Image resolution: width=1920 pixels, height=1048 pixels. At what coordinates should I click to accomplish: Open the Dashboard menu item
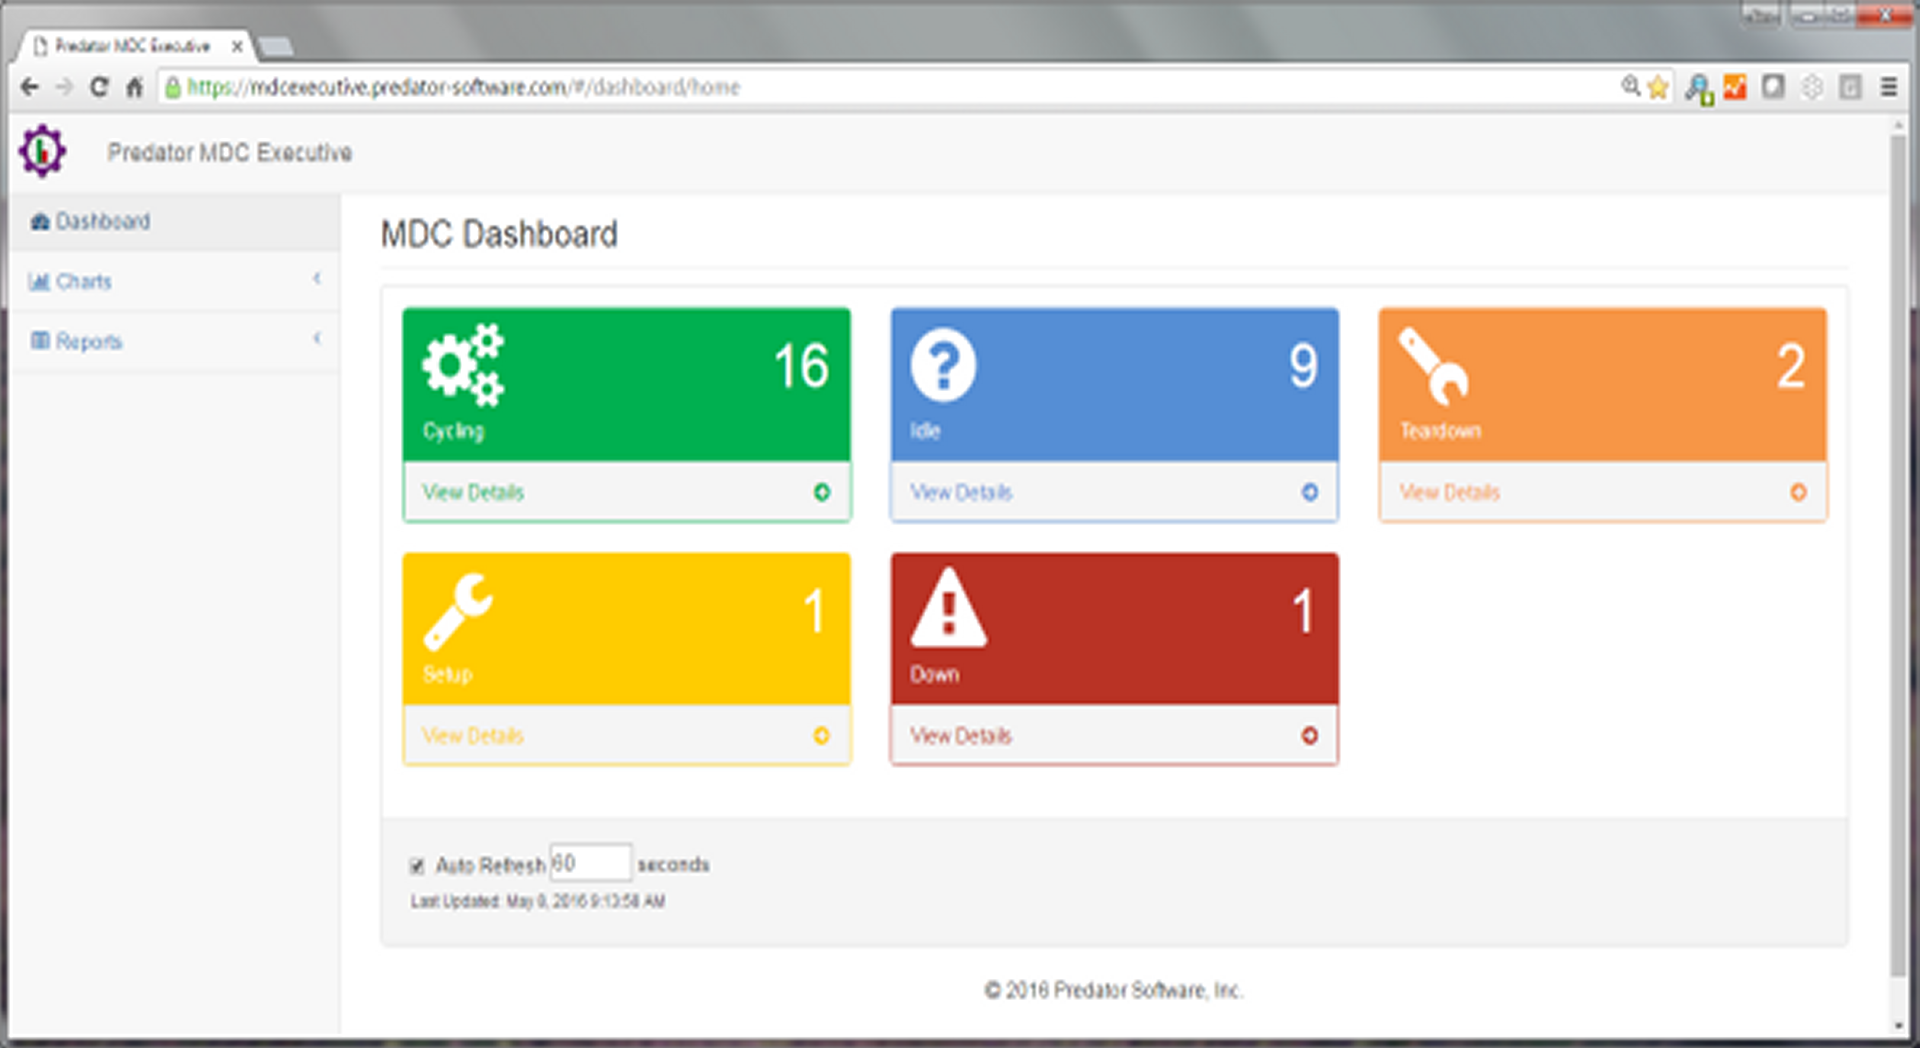pos(104,221)
